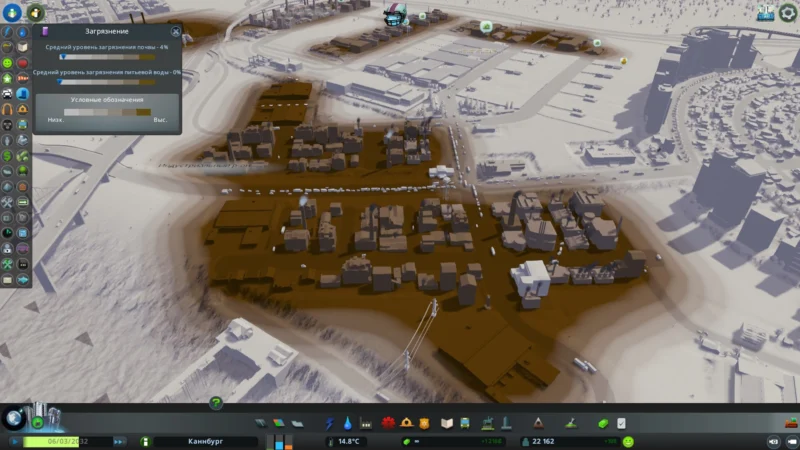Click the money balance field
This screenshot has width=800, height=450.
452,441
